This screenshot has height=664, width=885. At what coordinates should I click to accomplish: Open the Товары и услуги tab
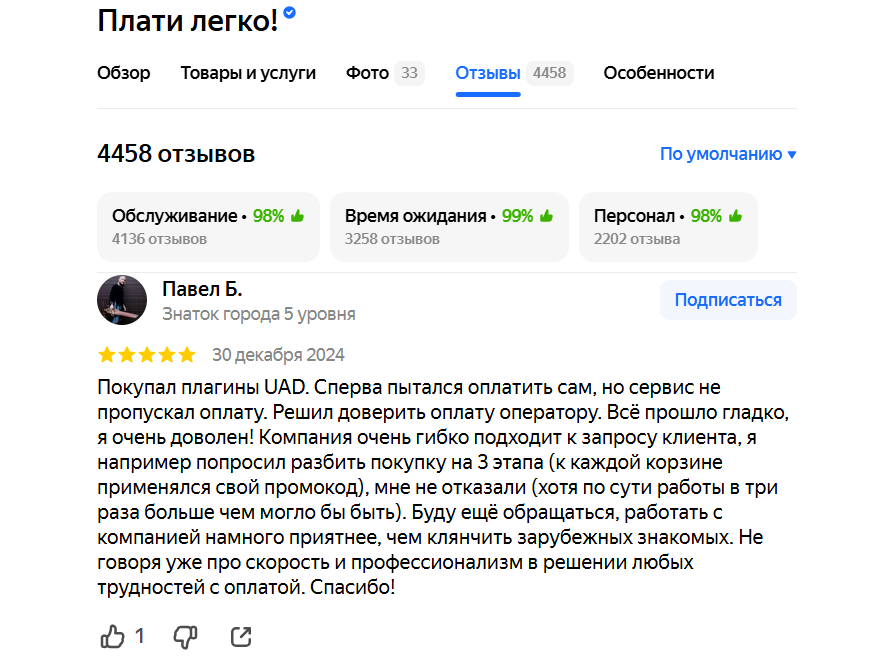[x=248, y=73]
